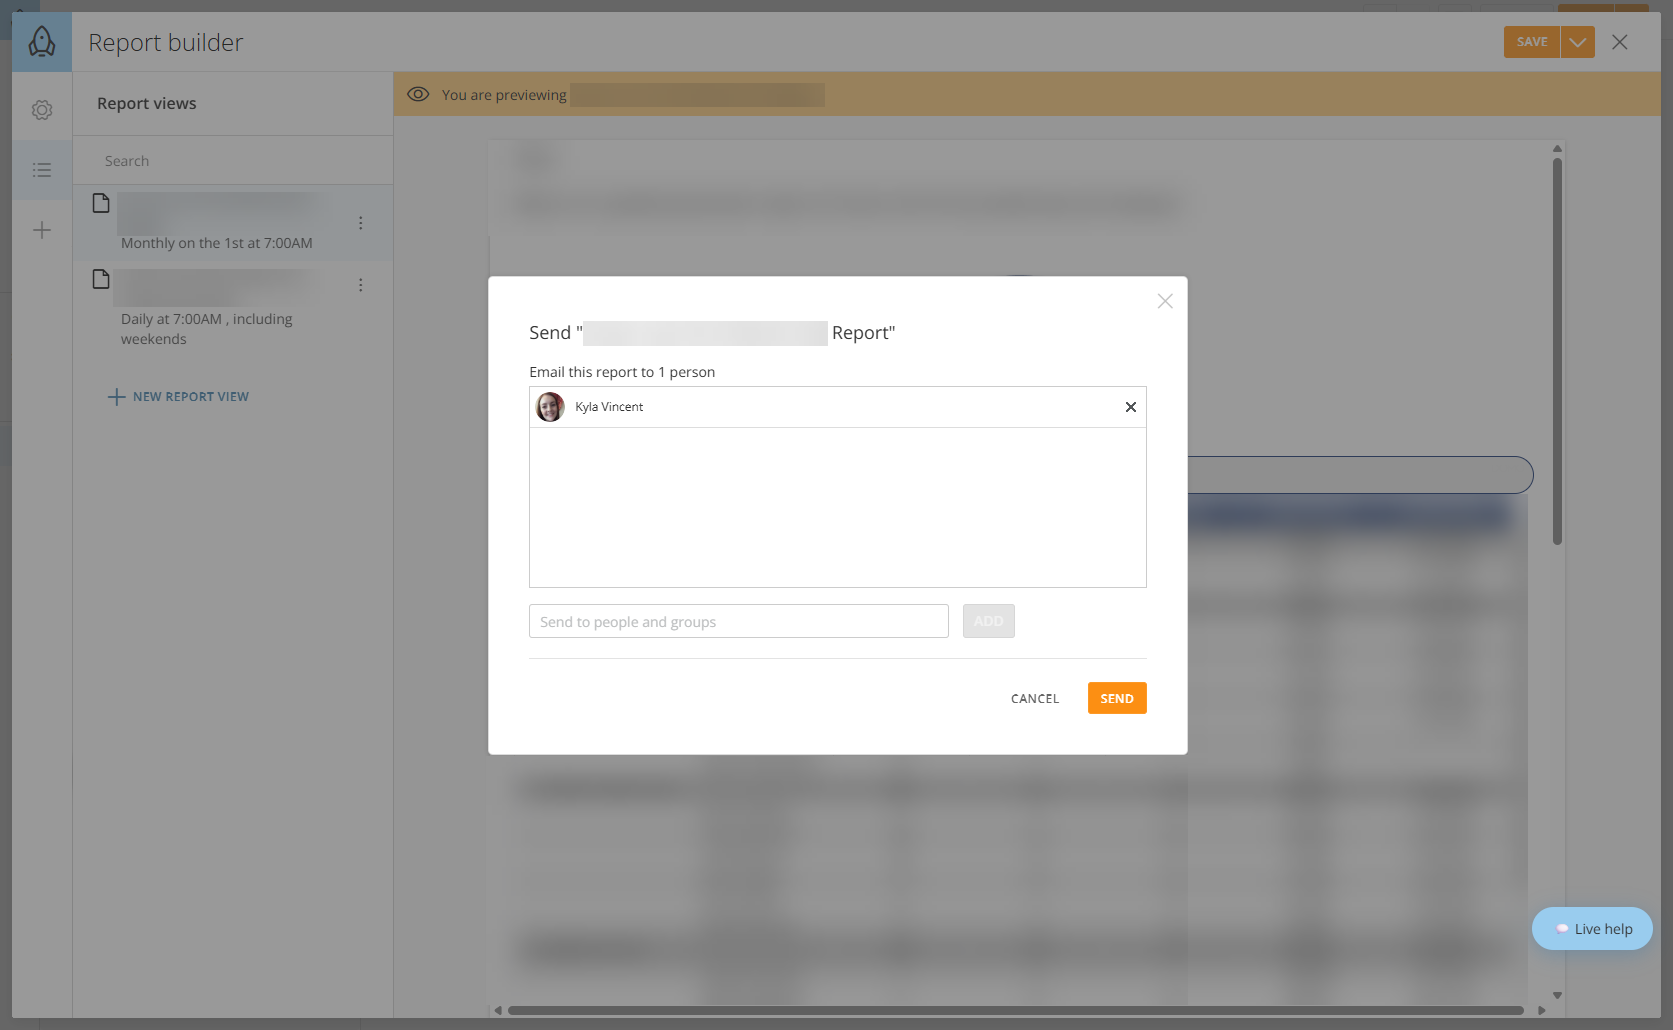Click the Report views heading

(147, 103)
